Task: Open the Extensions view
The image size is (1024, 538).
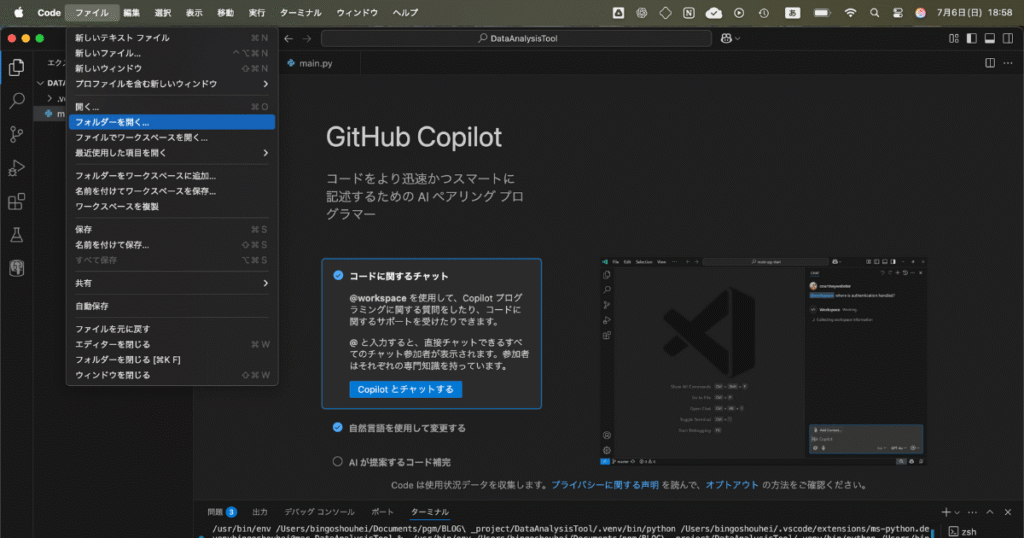Action: tap(16, 201)
